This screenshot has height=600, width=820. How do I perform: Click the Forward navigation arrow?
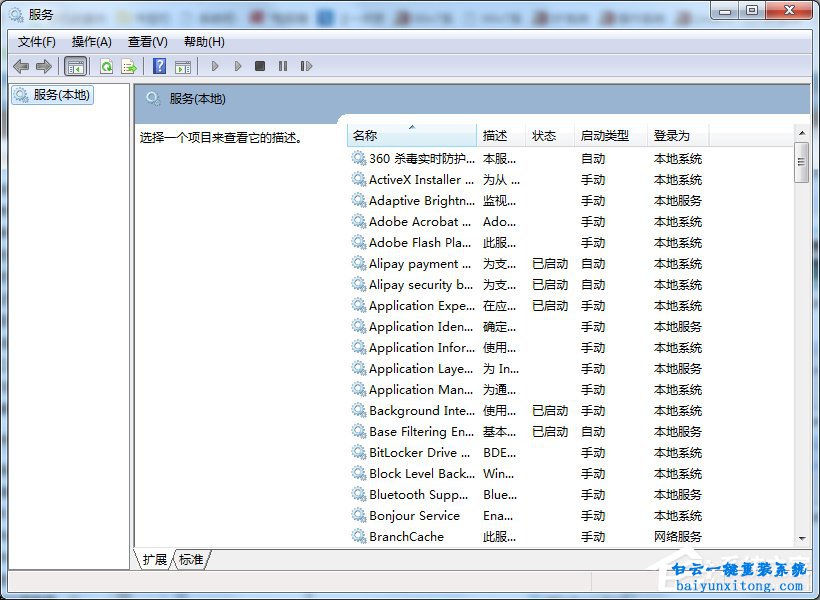[44, 66]
